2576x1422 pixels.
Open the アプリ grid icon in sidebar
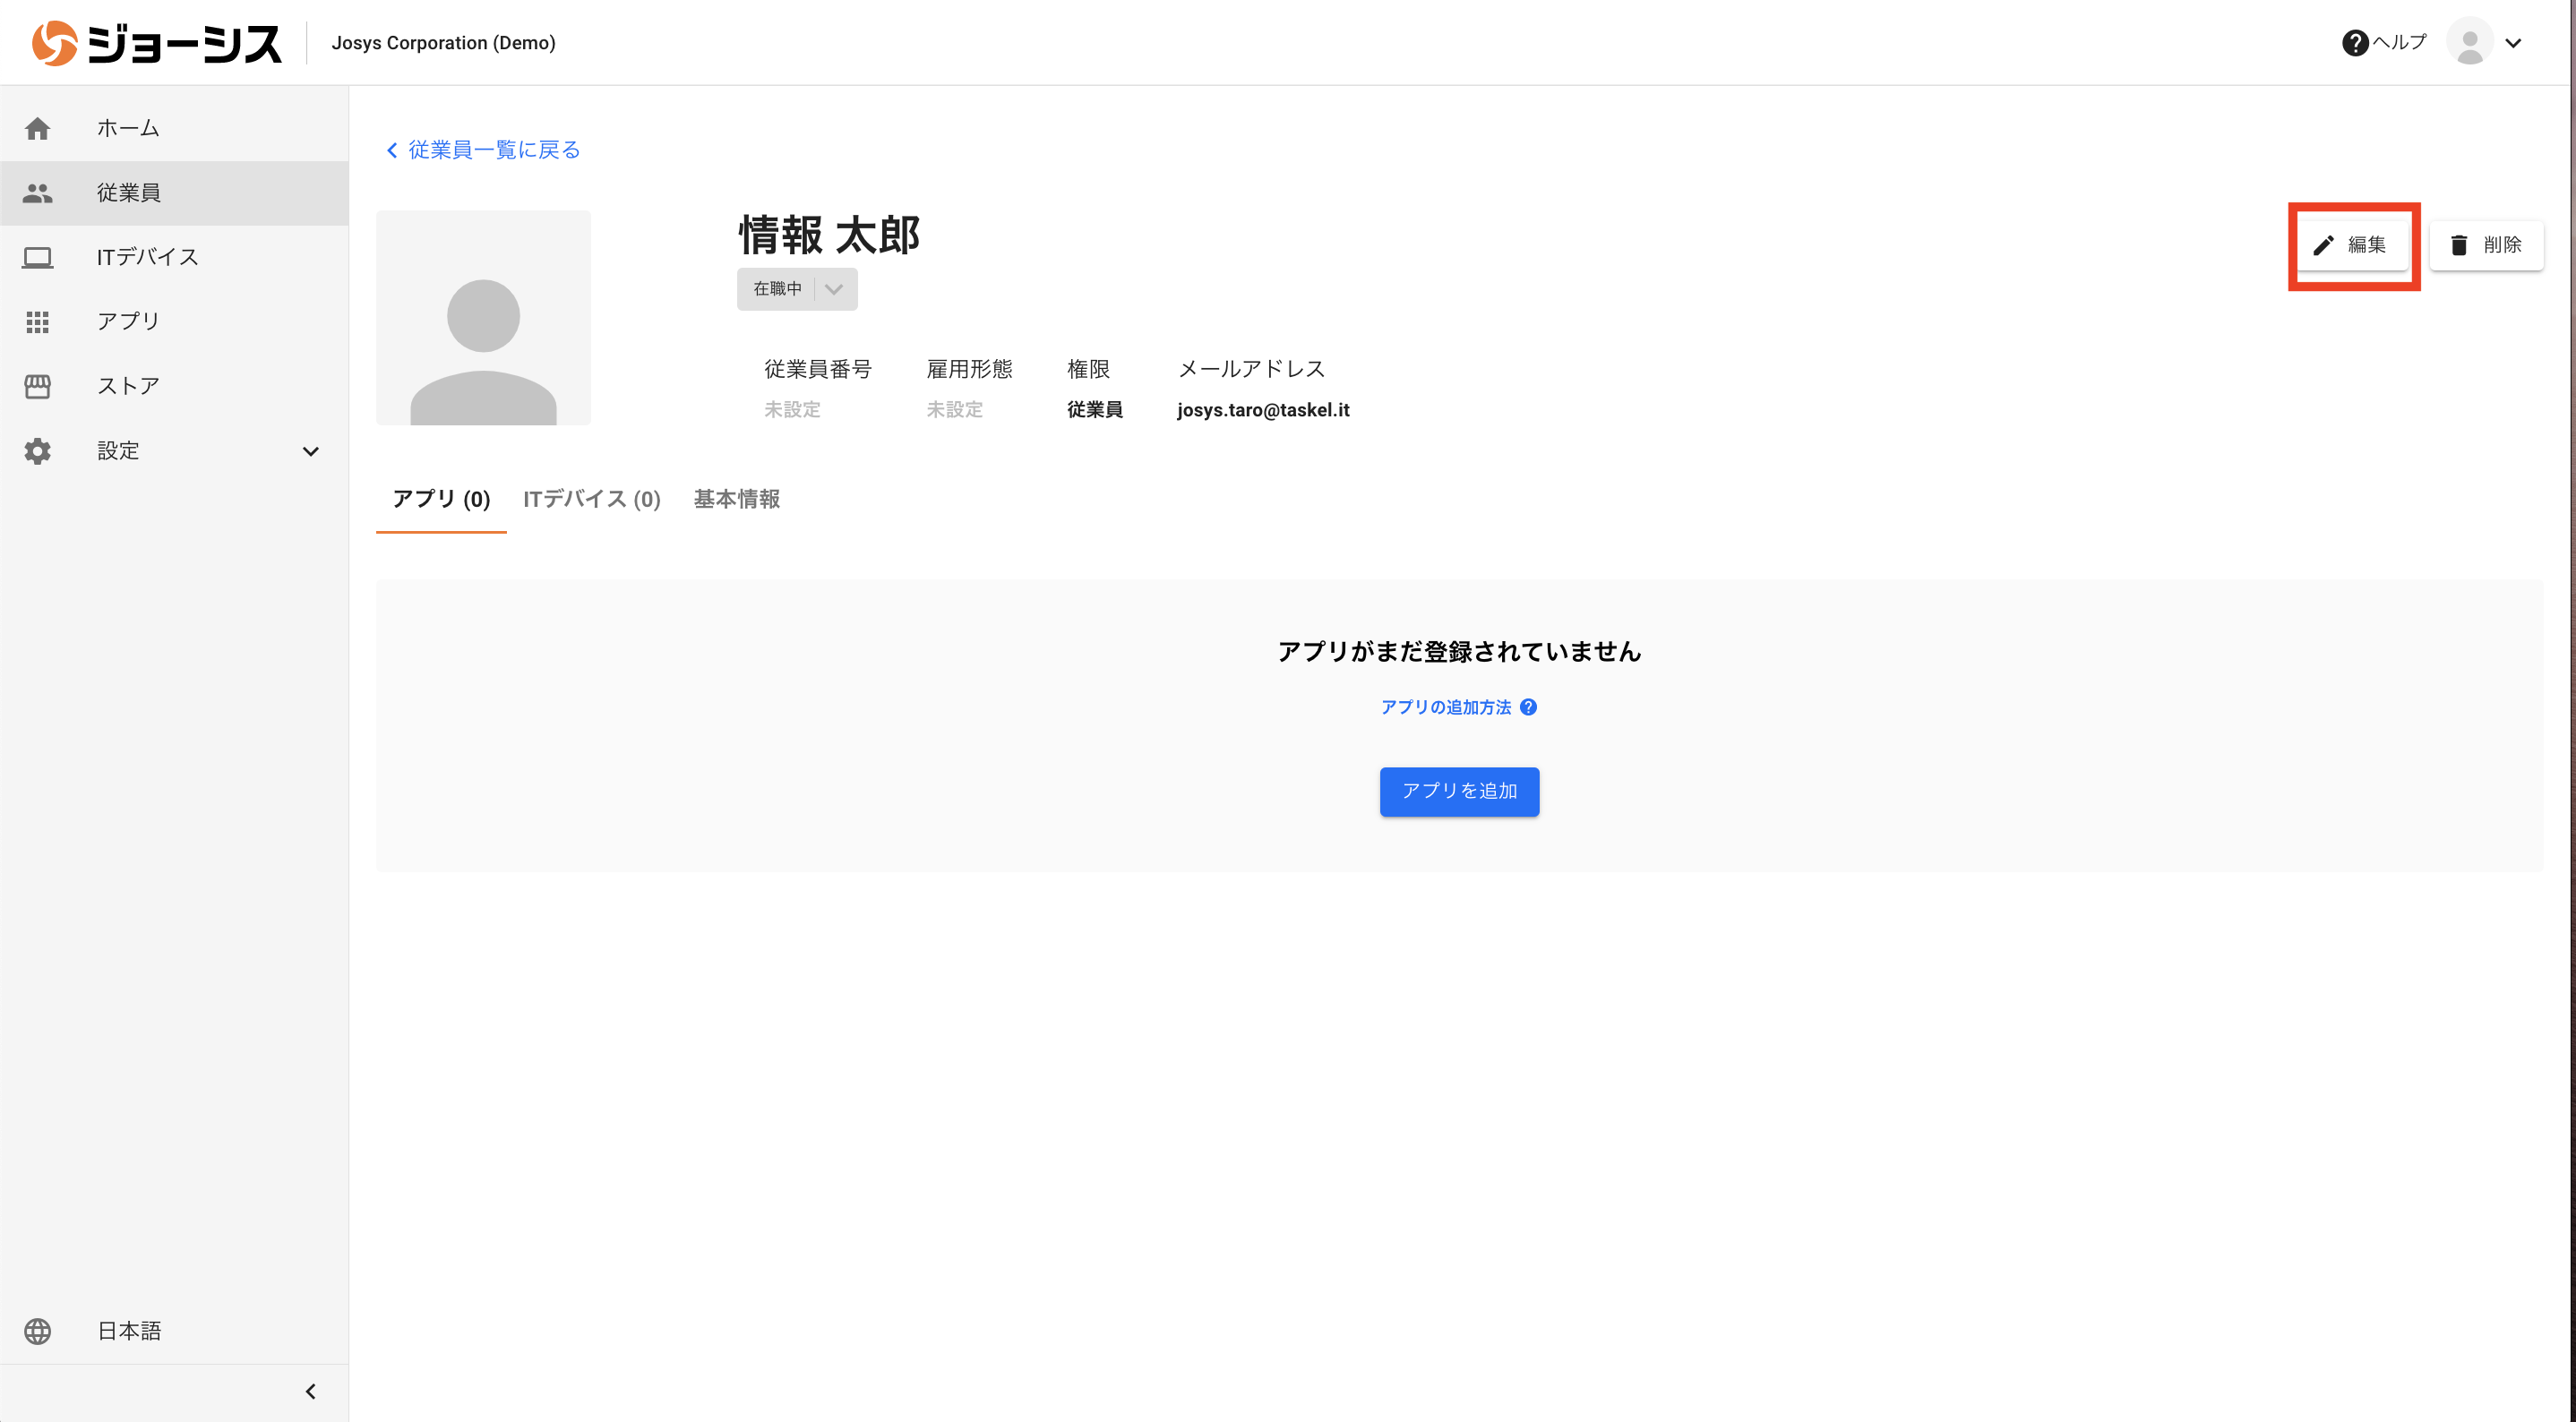38,321
